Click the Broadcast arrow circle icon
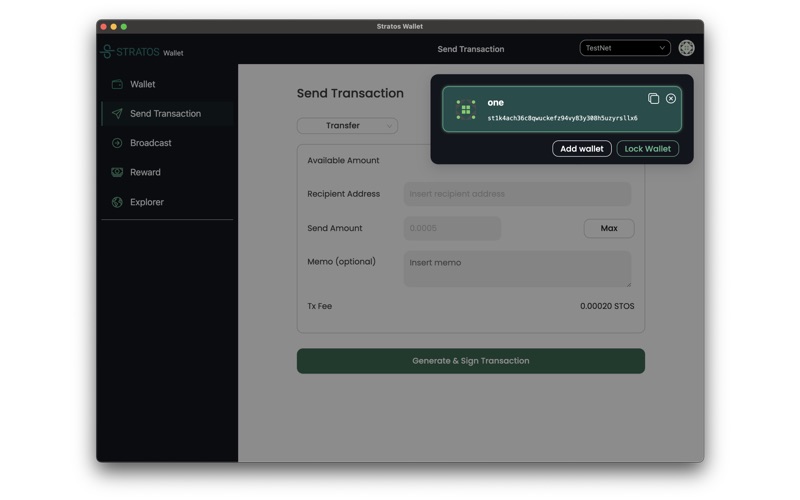Image resolution: width=800 pixels, height=500 pixels. [x=117, y=143]
